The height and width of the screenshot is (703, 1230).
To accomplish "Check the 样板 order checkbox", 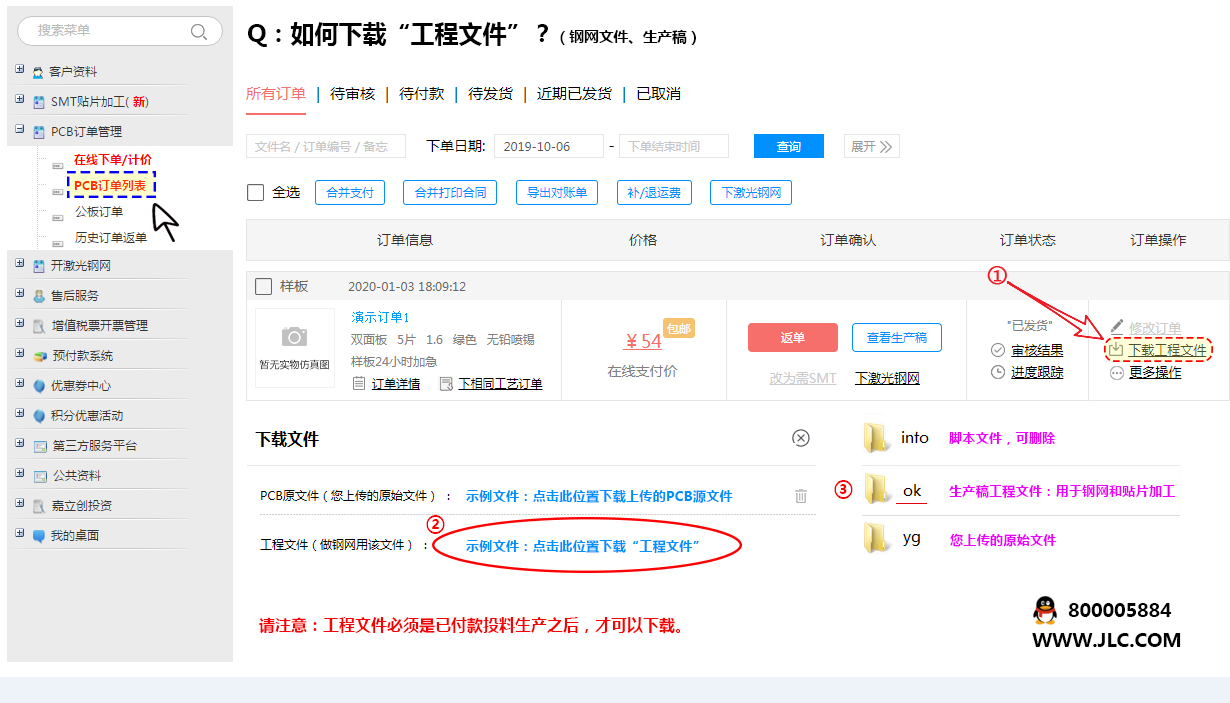I will click(263, 287).
